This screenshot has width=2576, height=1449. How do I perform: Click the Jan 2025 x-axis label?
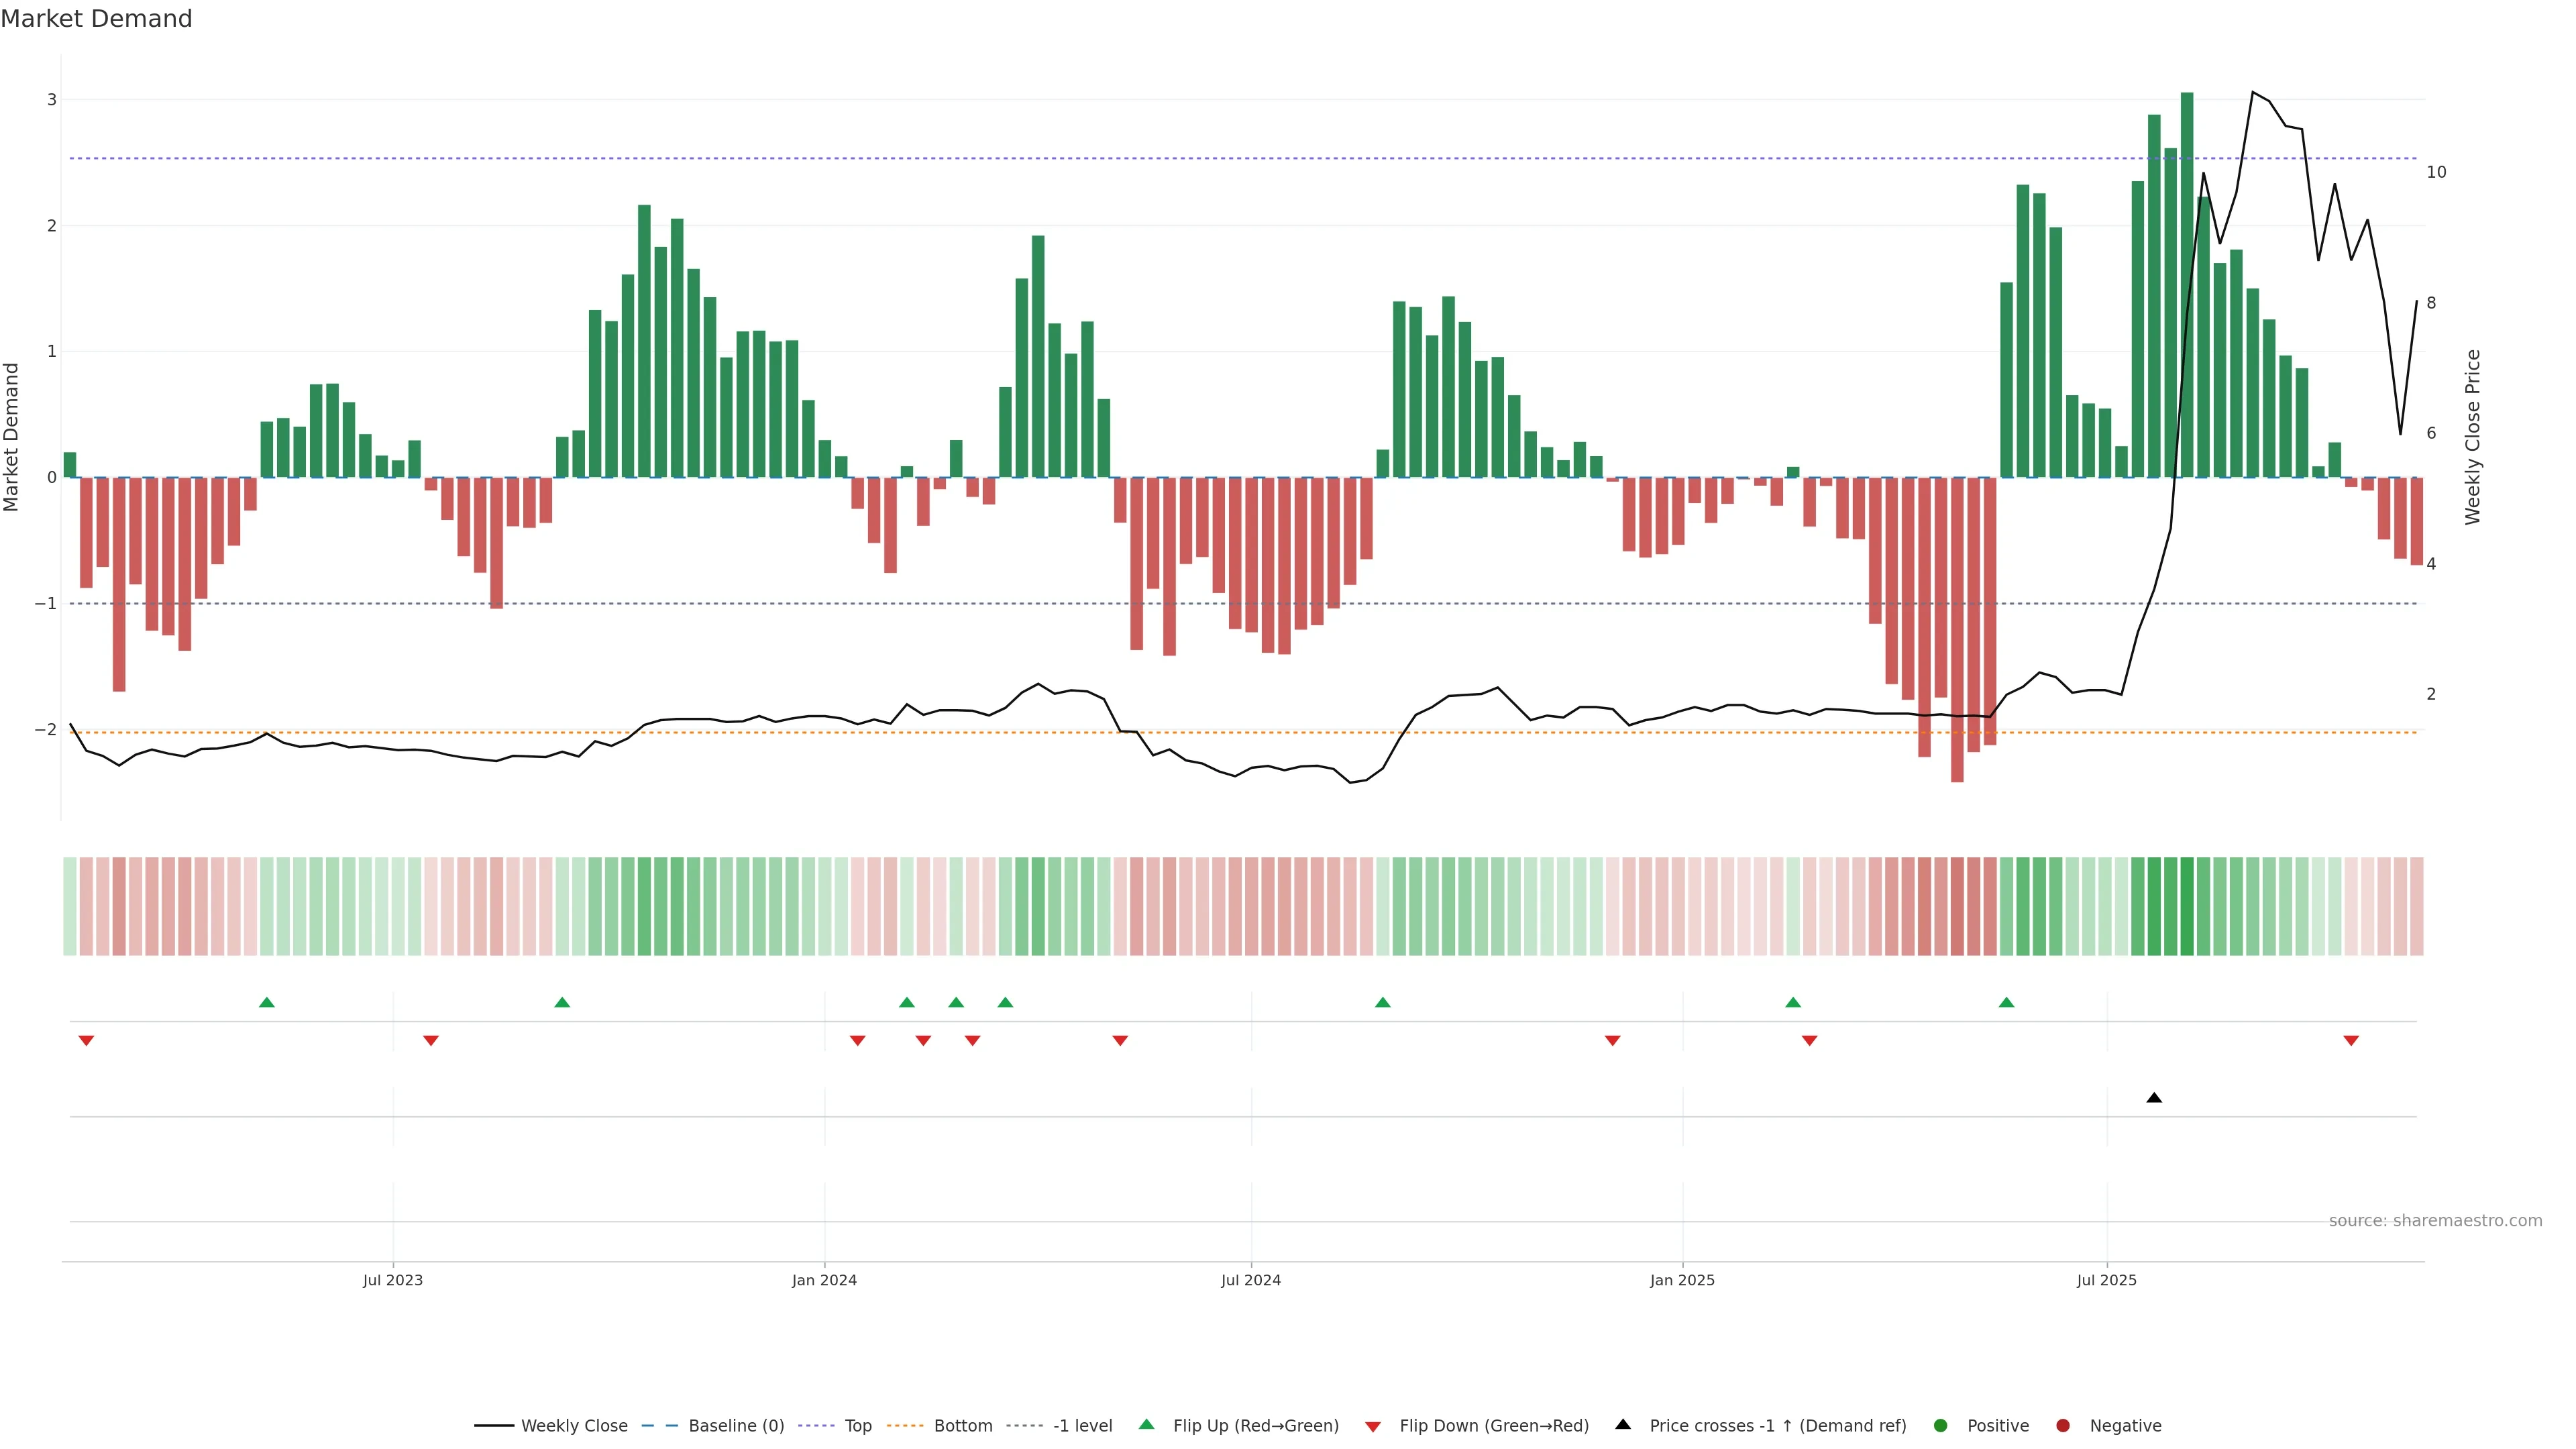pyautogui.click(x=1682, y=1280)
